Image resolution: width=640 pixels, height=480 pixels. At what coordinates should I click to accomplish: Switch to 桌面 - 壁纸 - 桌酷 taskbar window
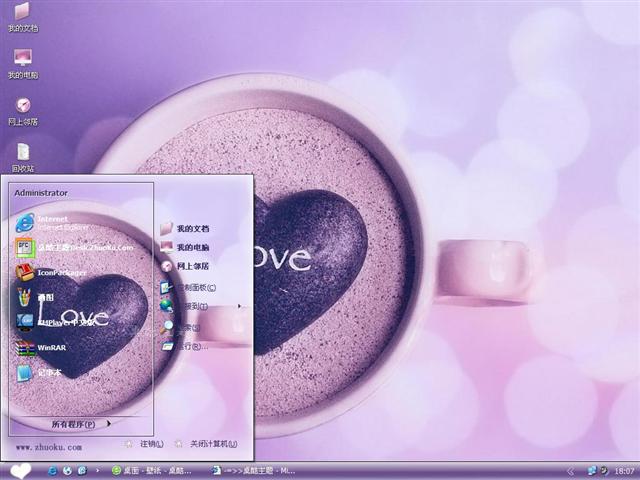pos(152,471)
